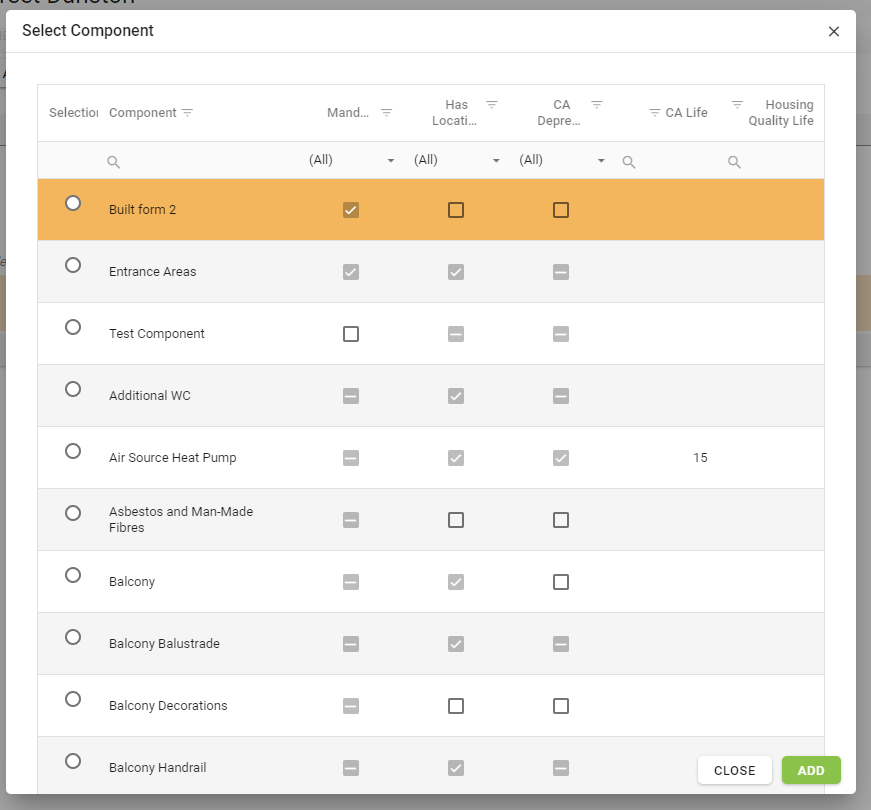Click the Component search input field
This screenshot has height=810, width=871.
click(x=200, y=161)
